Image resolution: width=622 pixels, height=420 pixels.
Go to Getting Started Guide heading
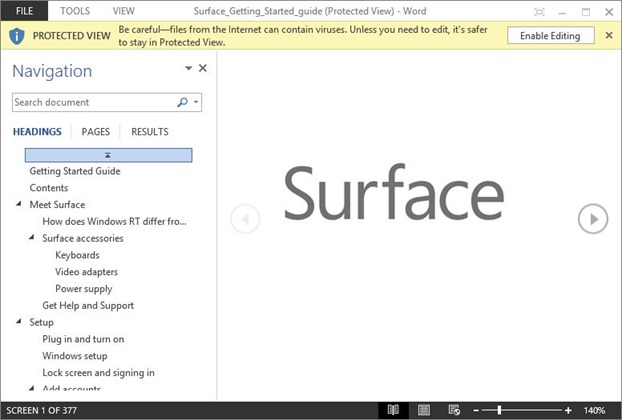click(x=75, y=171)
